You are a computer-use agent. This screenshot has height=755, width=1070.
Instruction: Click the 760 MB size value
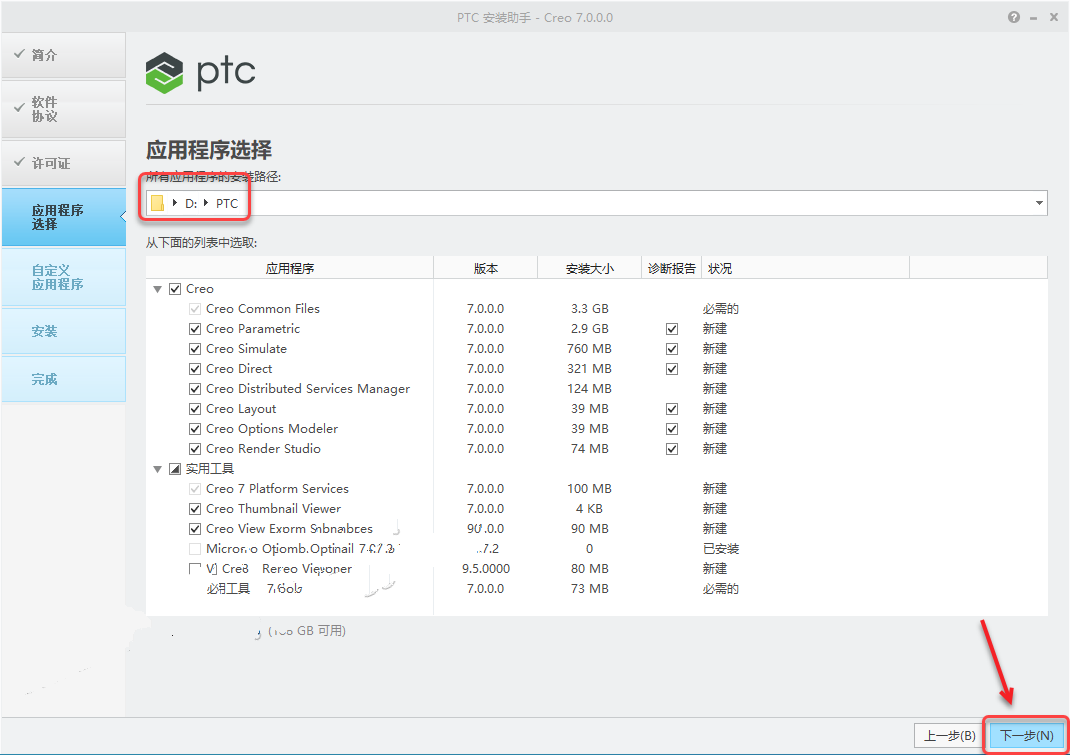tap(590, 349)
